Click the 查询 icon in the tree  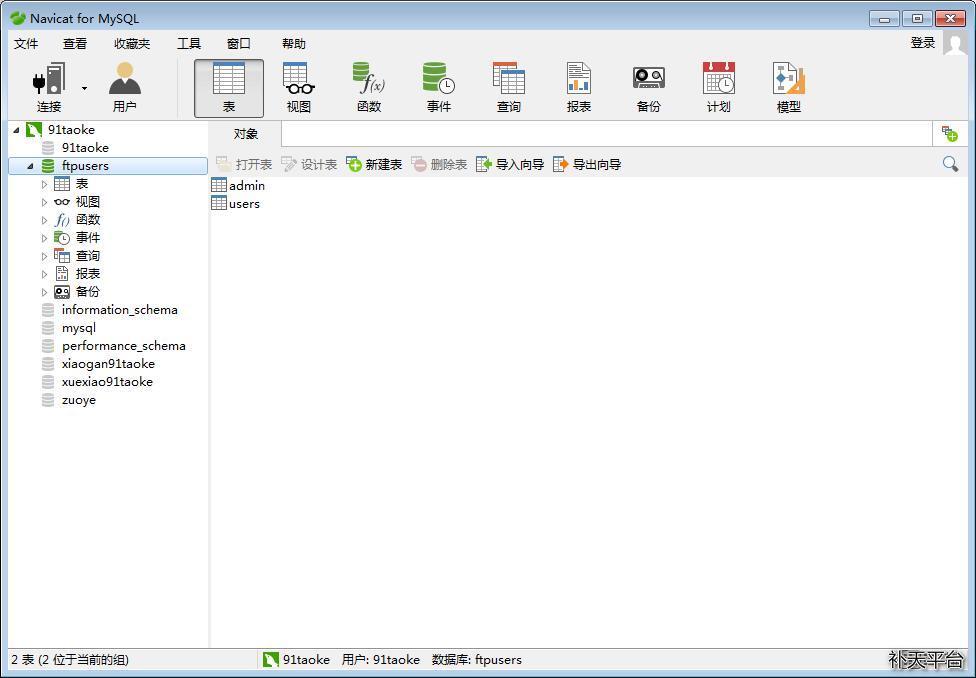[x=62, y=255]
